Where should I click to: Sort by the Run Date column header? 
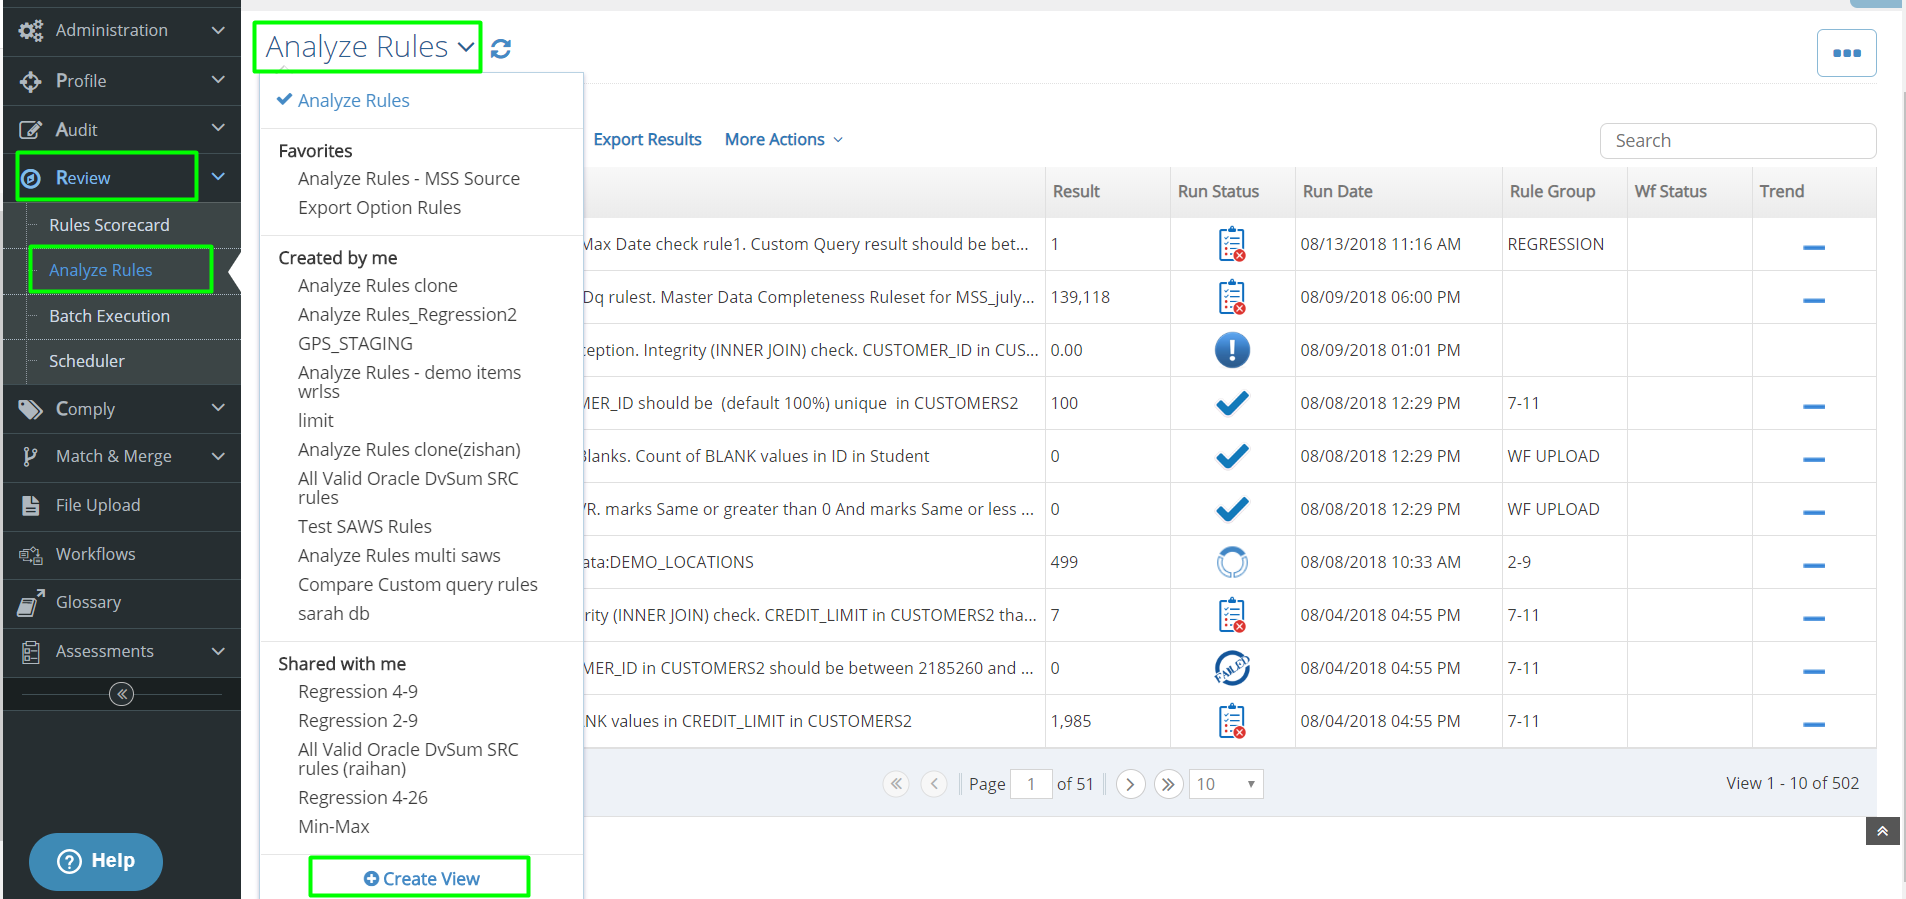click(1337, 191)
